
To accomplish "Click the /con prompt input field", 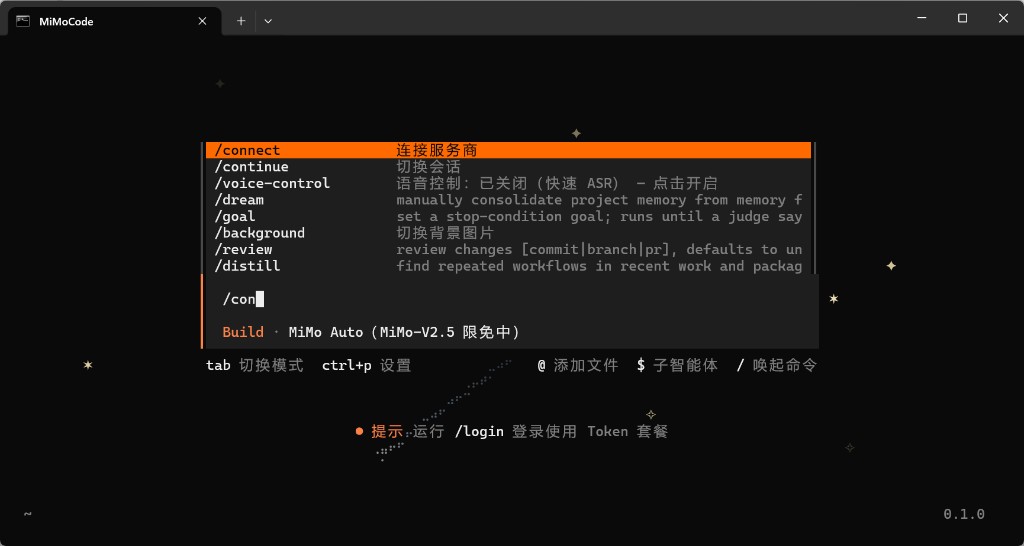I will click(x=509, y=299).
